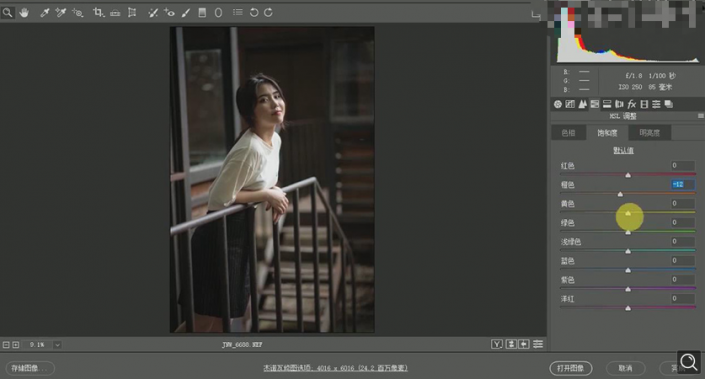This screenshot has height=379, width=705.
Task: Select the Transform tool
Action: (x=132, y=13)
